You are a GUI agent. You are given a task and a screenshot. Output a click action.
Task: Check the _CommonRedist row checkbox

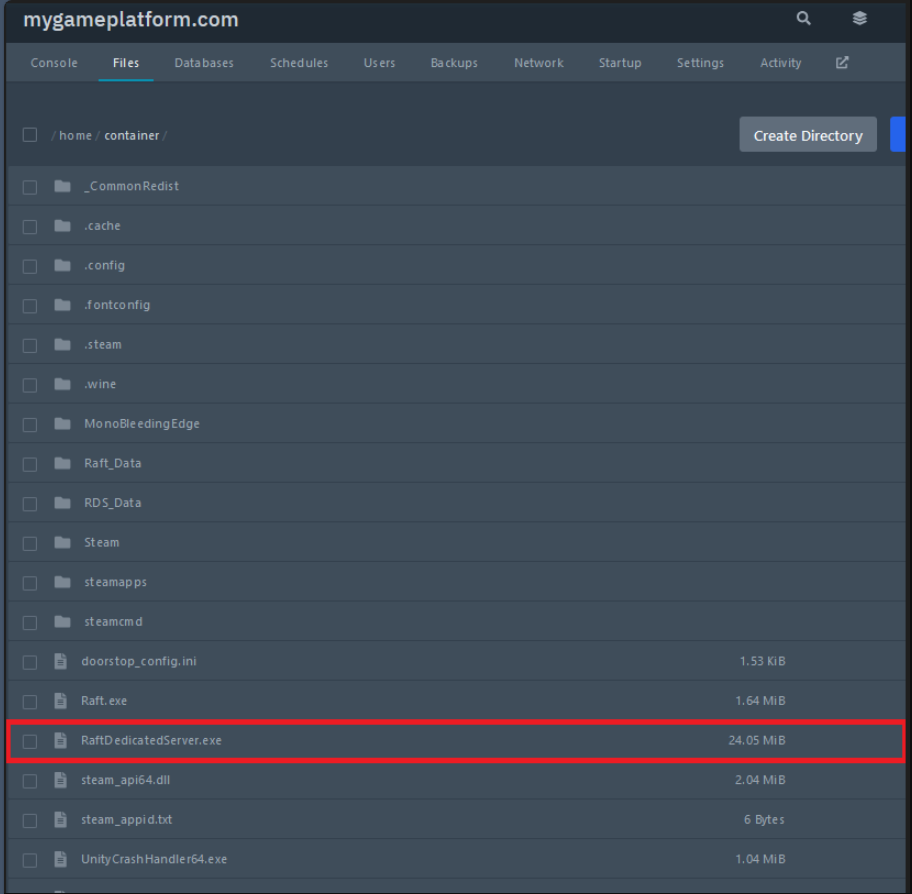(30, 187)
